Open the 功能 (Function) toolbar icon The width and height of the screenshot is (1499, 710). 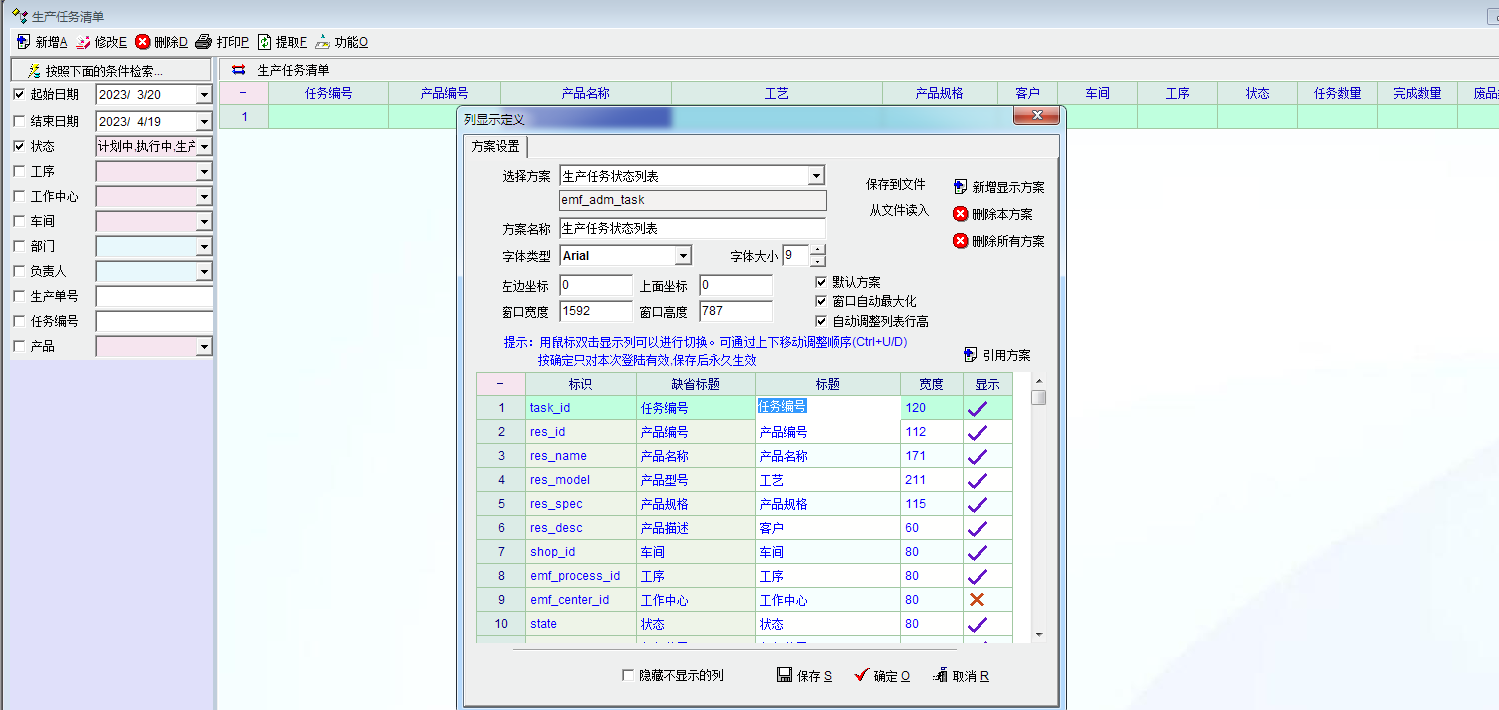(322, 42)
